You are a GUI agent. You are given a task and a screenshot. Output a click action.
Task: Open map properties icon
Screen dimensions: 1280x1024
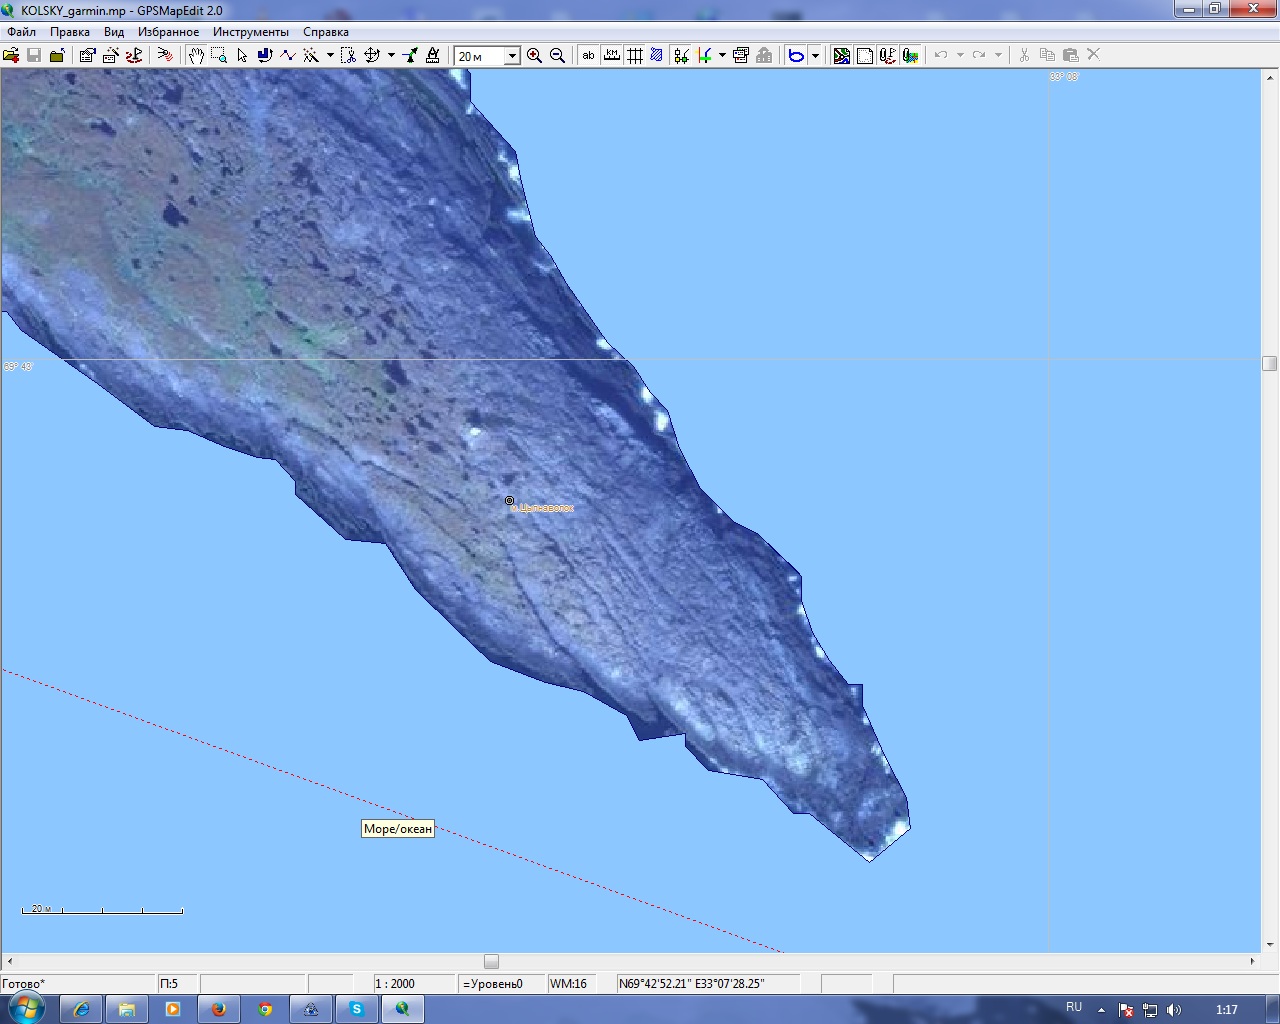tap(87, 56)
